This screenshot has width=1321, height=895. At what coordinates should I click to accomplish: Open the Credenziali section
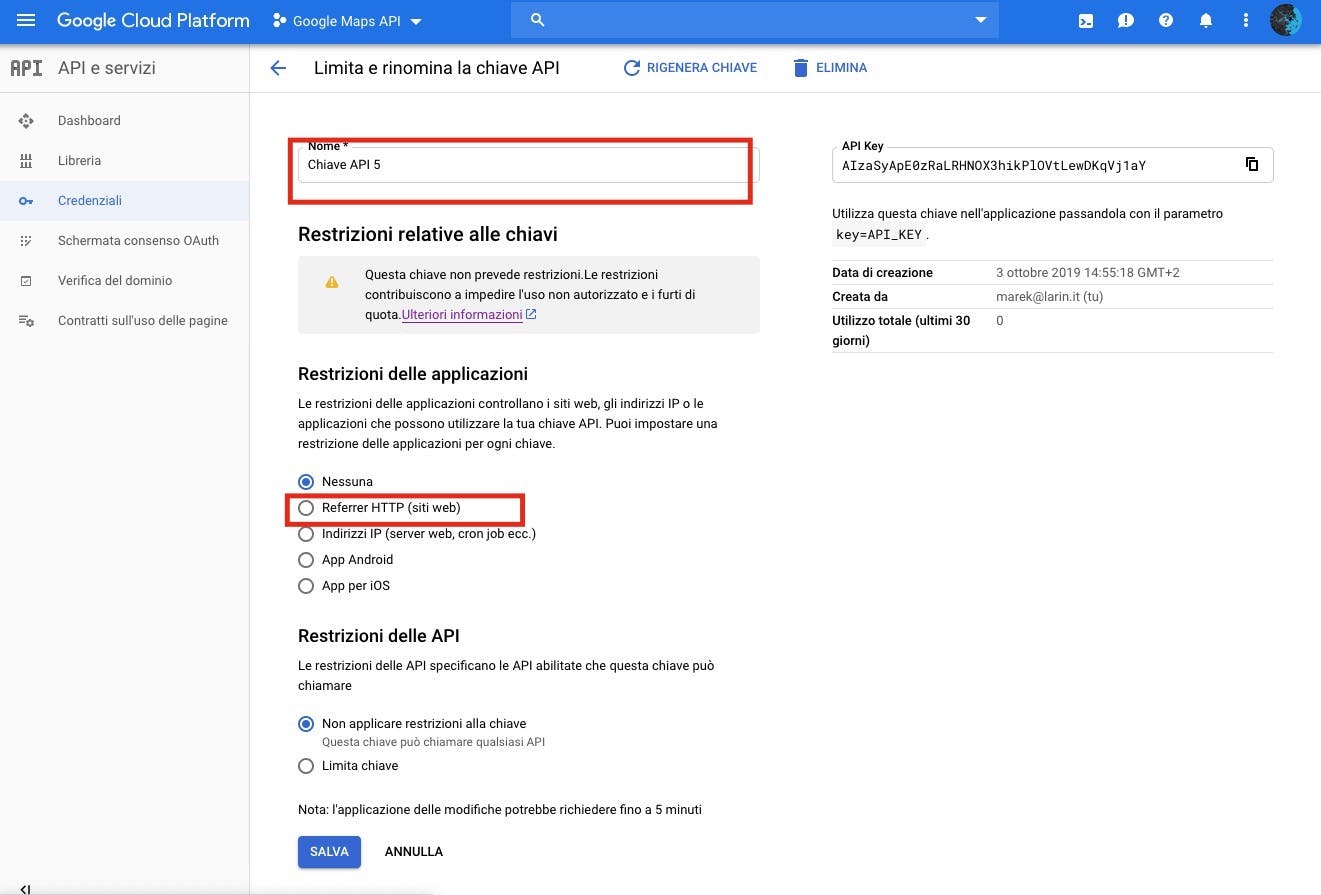(90, 200)
